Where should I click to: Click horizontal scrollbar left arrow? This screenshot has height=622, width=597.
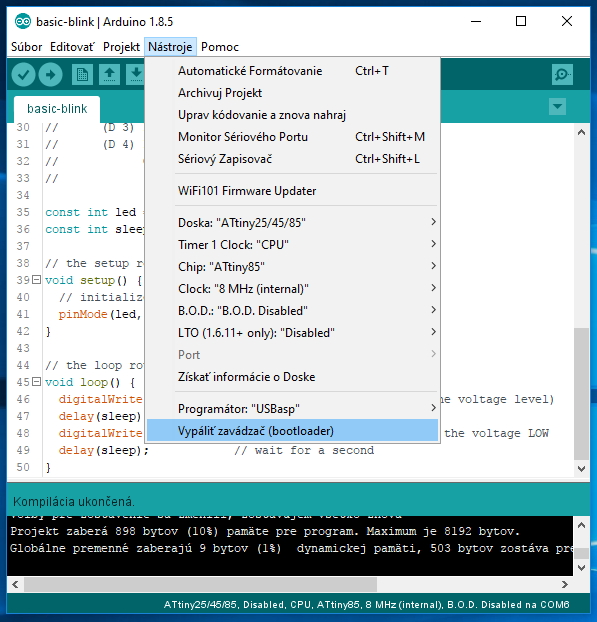(x=15, y=584)
